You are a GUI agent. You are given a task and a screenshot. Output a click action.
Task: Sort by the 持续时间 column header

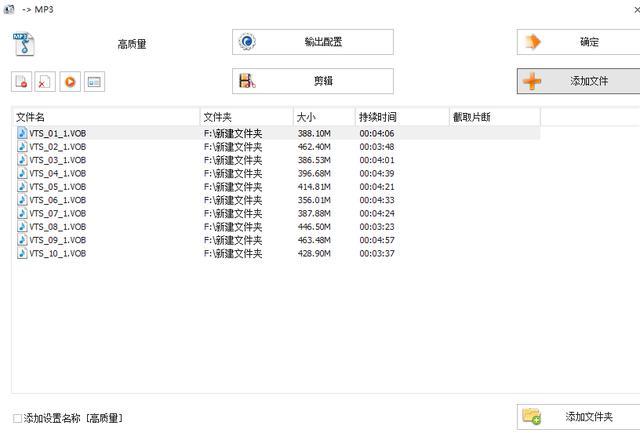point(402,117)
